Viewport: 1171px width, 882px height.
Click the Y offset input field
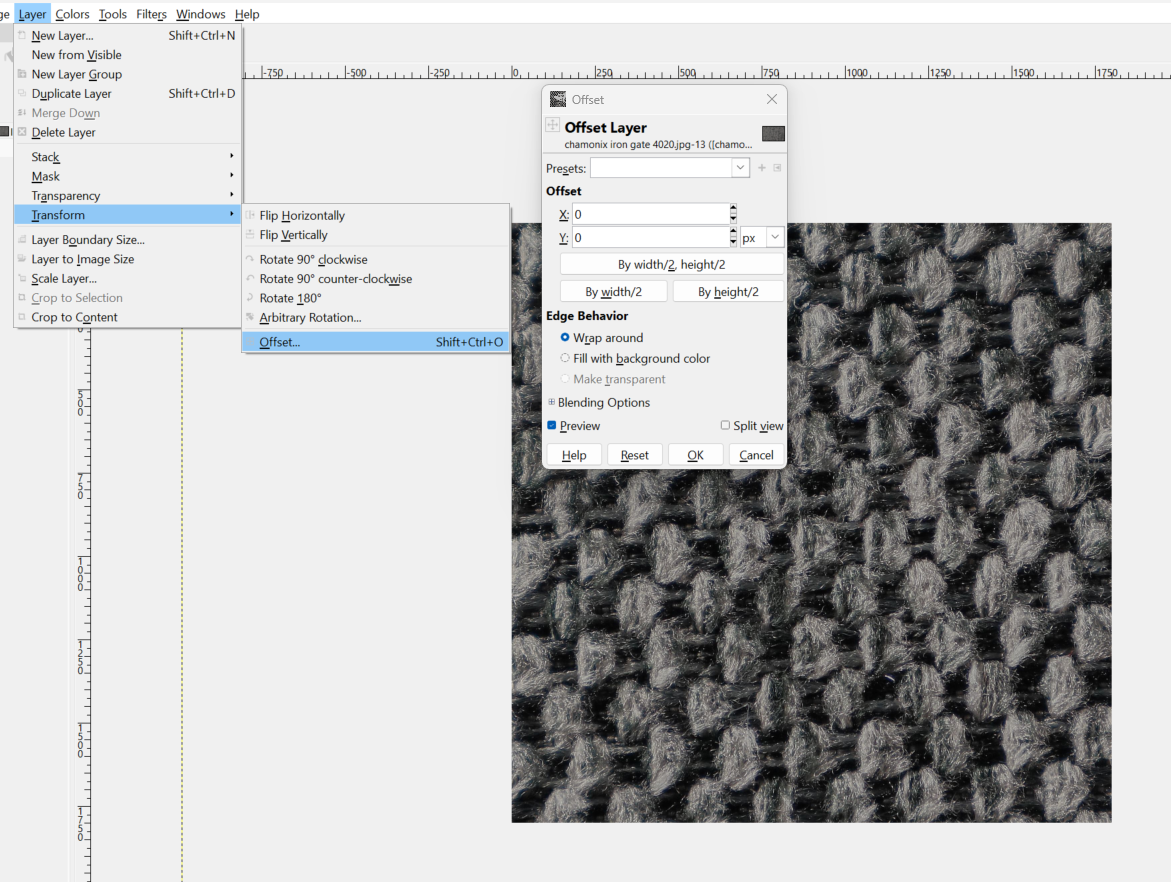click(x=650, y=237)
